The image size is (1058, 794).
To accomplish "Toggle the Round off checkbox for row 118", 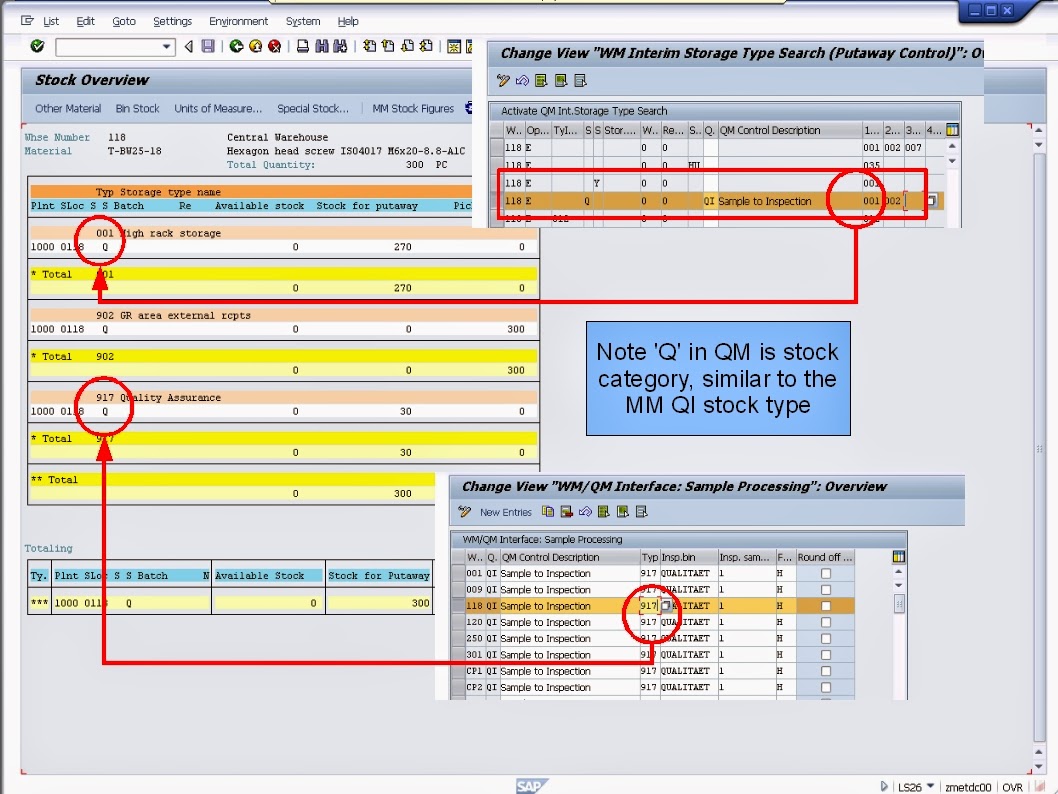I will (827, 605).
